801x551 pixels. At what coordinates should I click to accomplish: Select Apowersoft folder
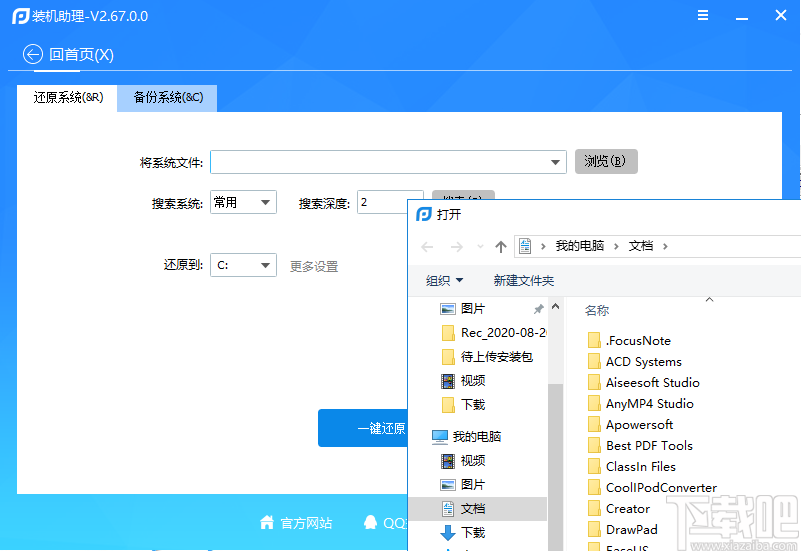click(630, 424)
